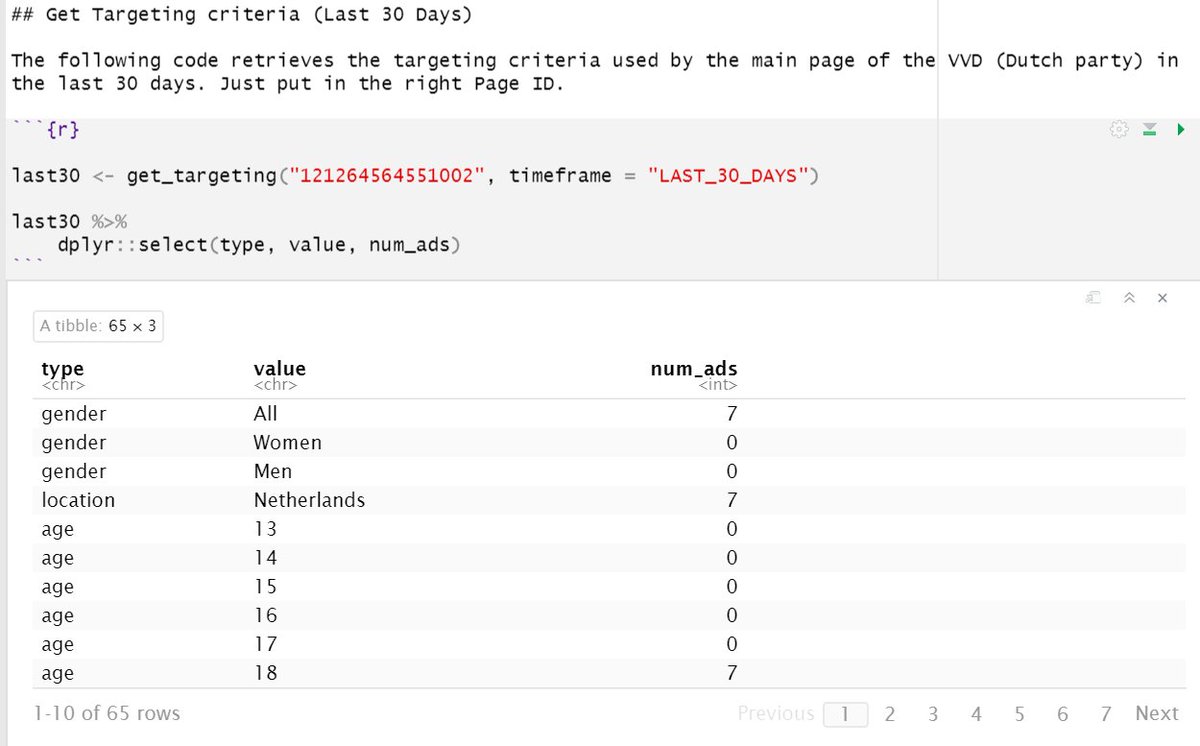Screen dimensions: 1200x746
Task: Select the 'Men' value cell
Action: [x=272, y=471]
